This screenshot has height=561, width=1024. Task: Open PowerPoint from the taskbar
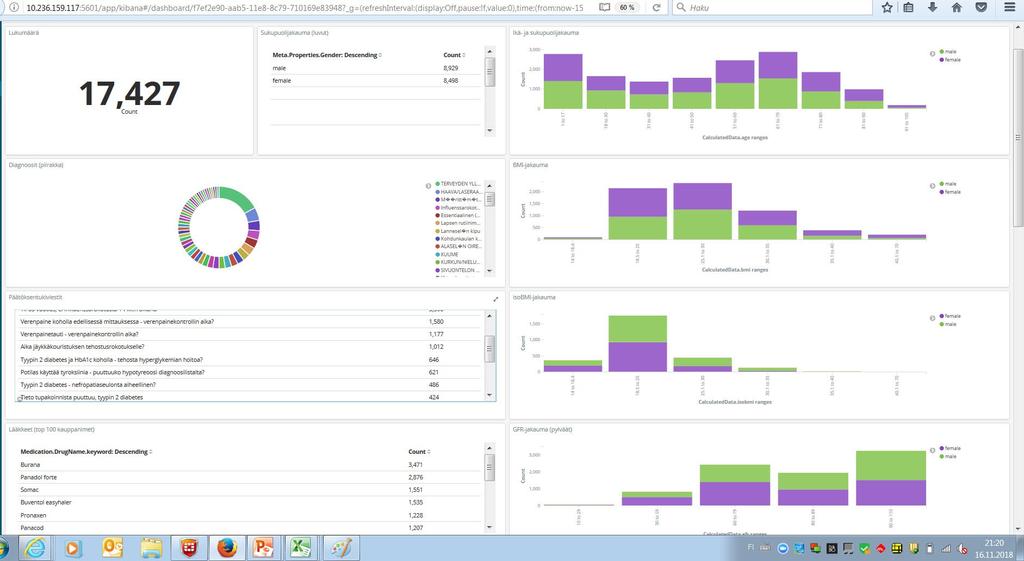(x=266, y=548)
